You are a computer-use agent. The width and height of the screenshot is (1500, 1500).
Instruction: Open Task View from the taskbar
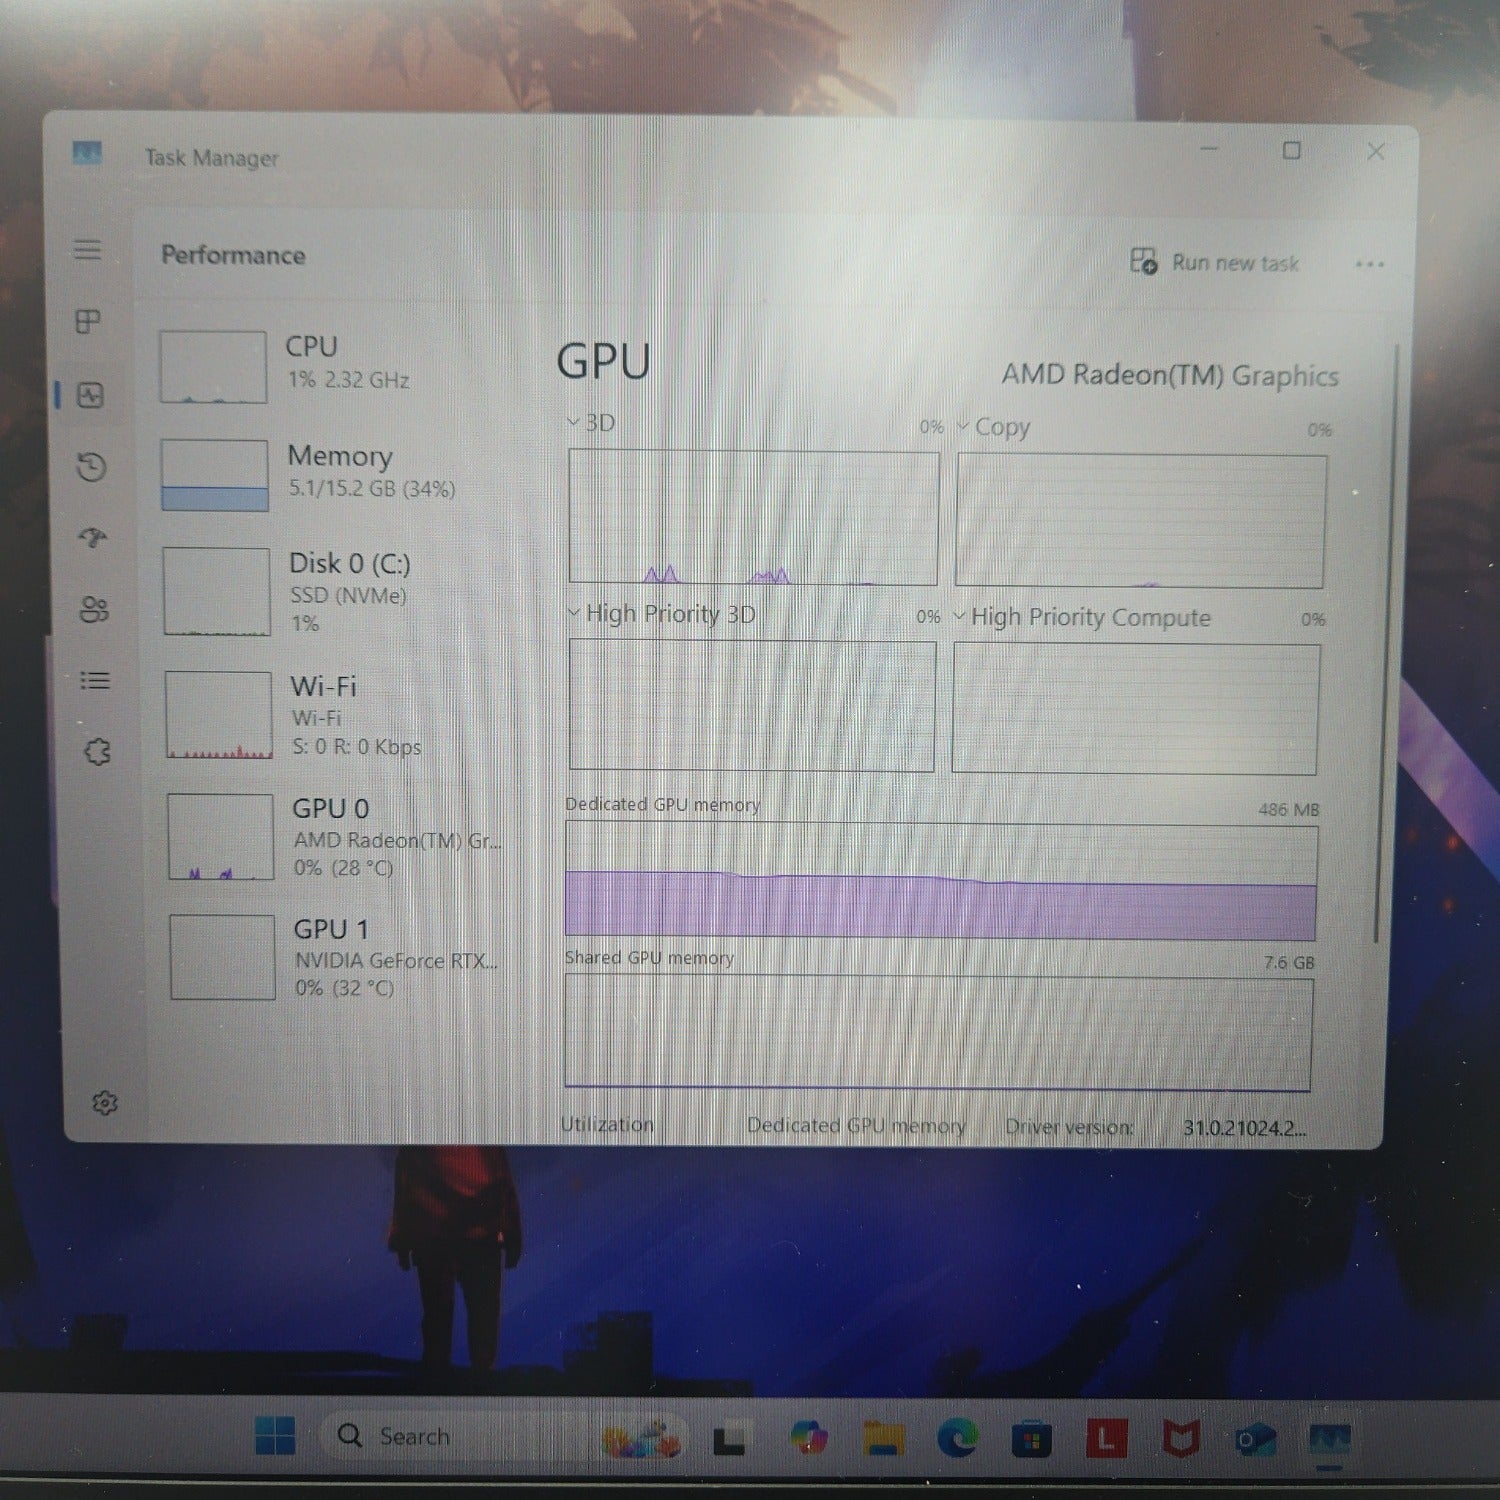point(729,1440)
